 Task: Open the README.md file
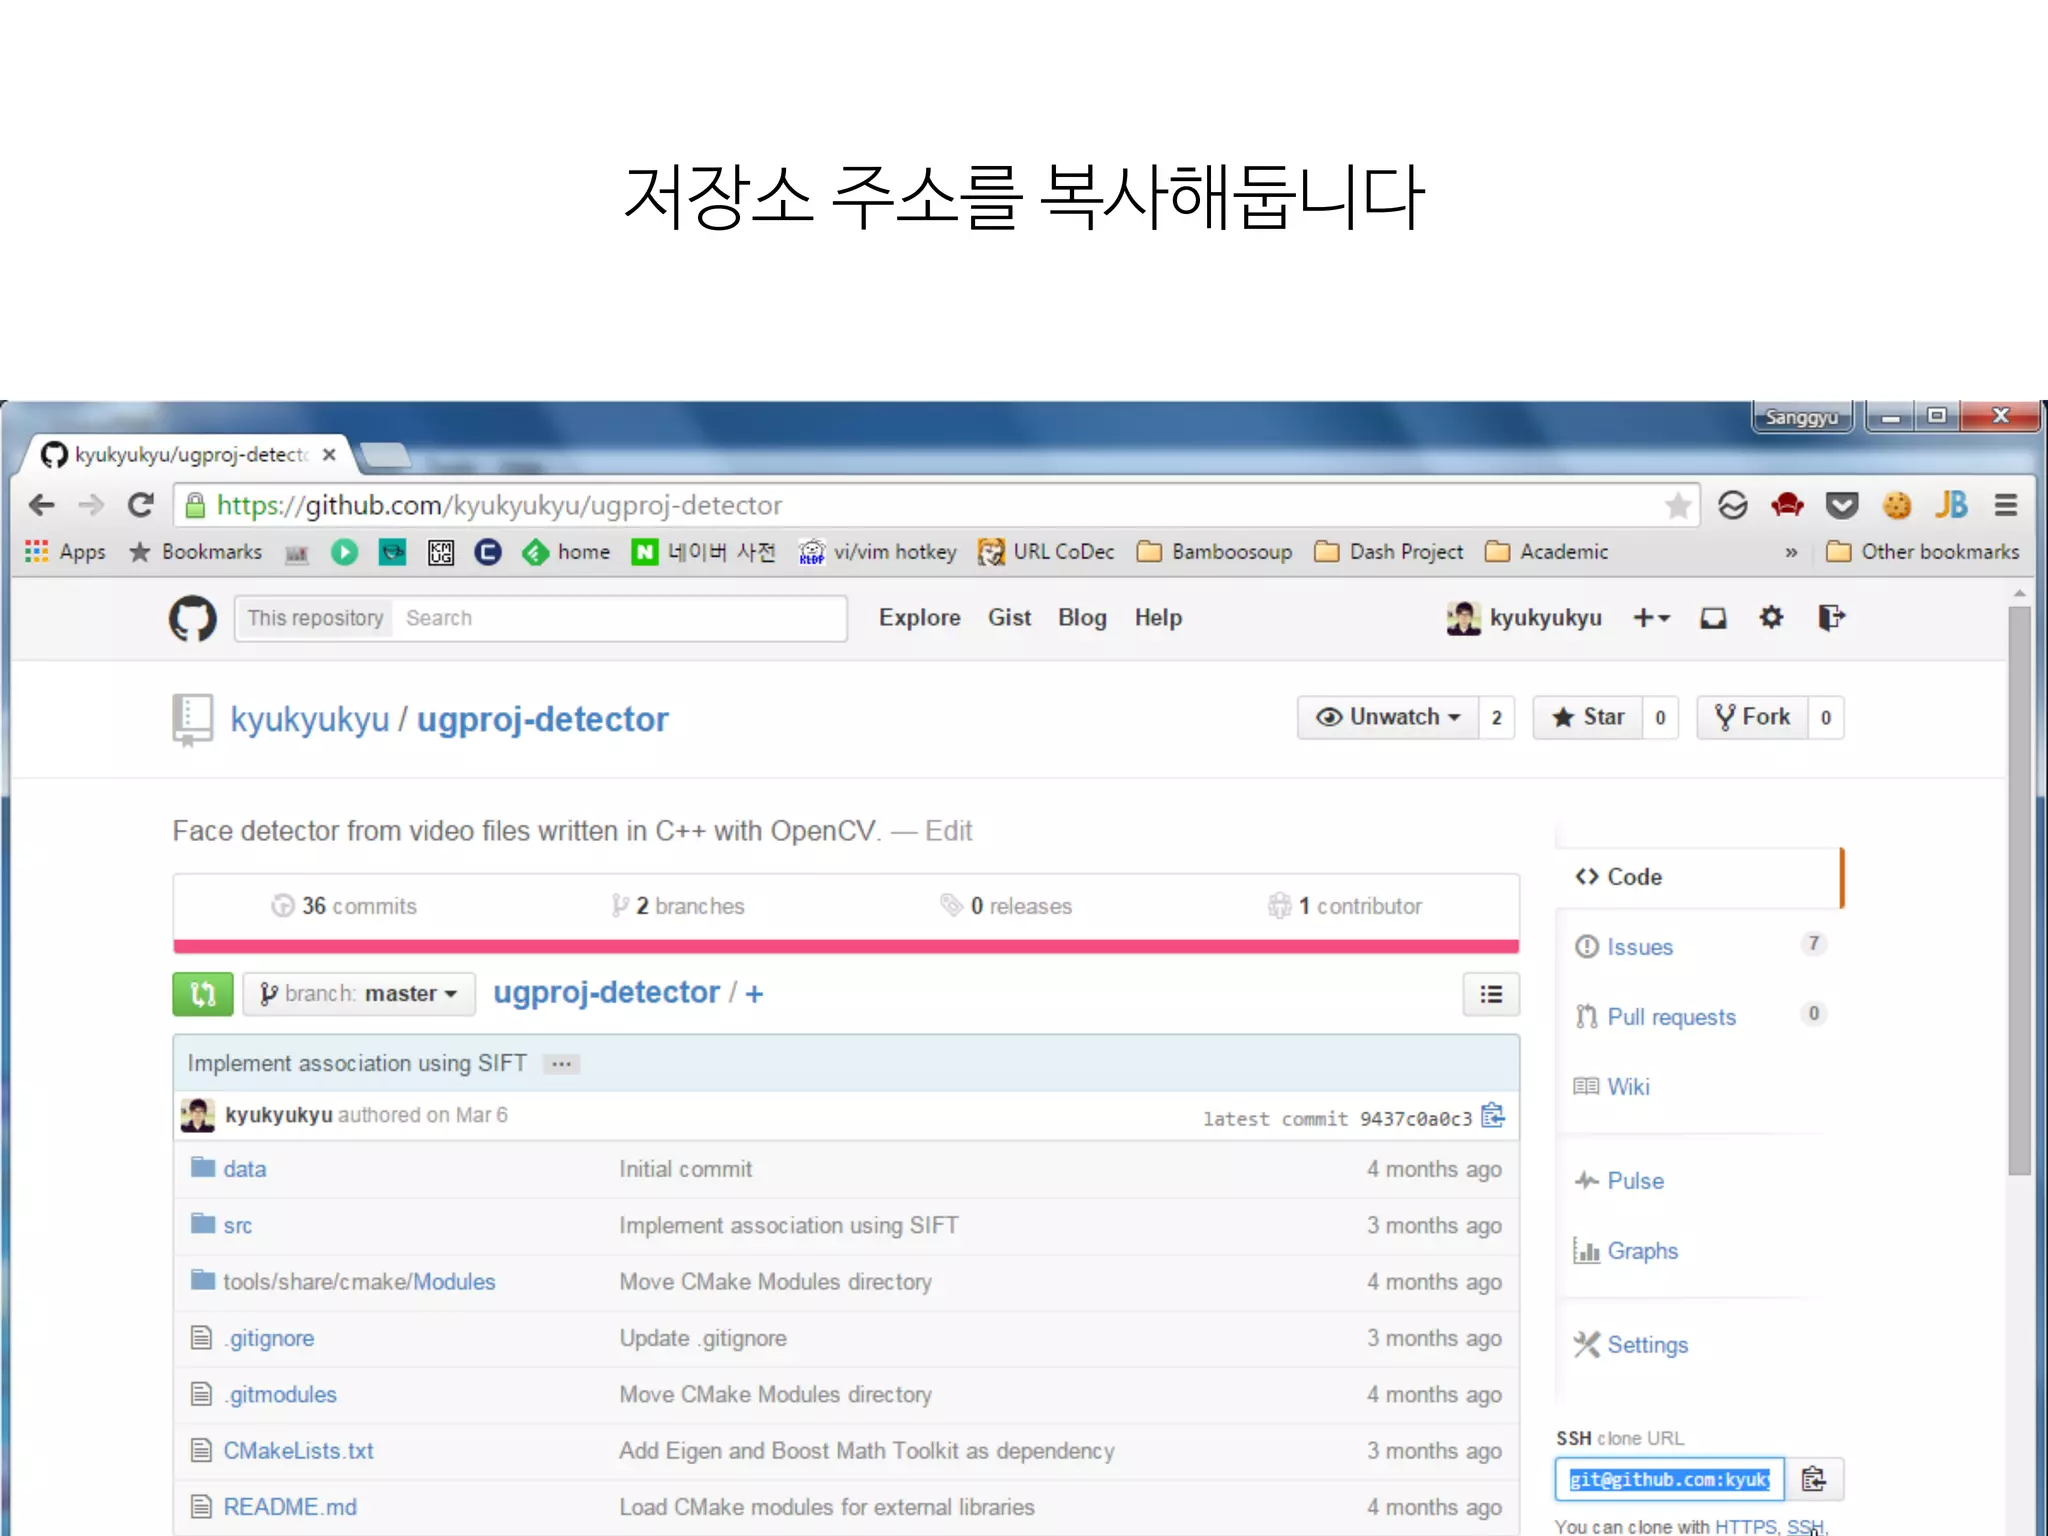[x=290, y=1507]
